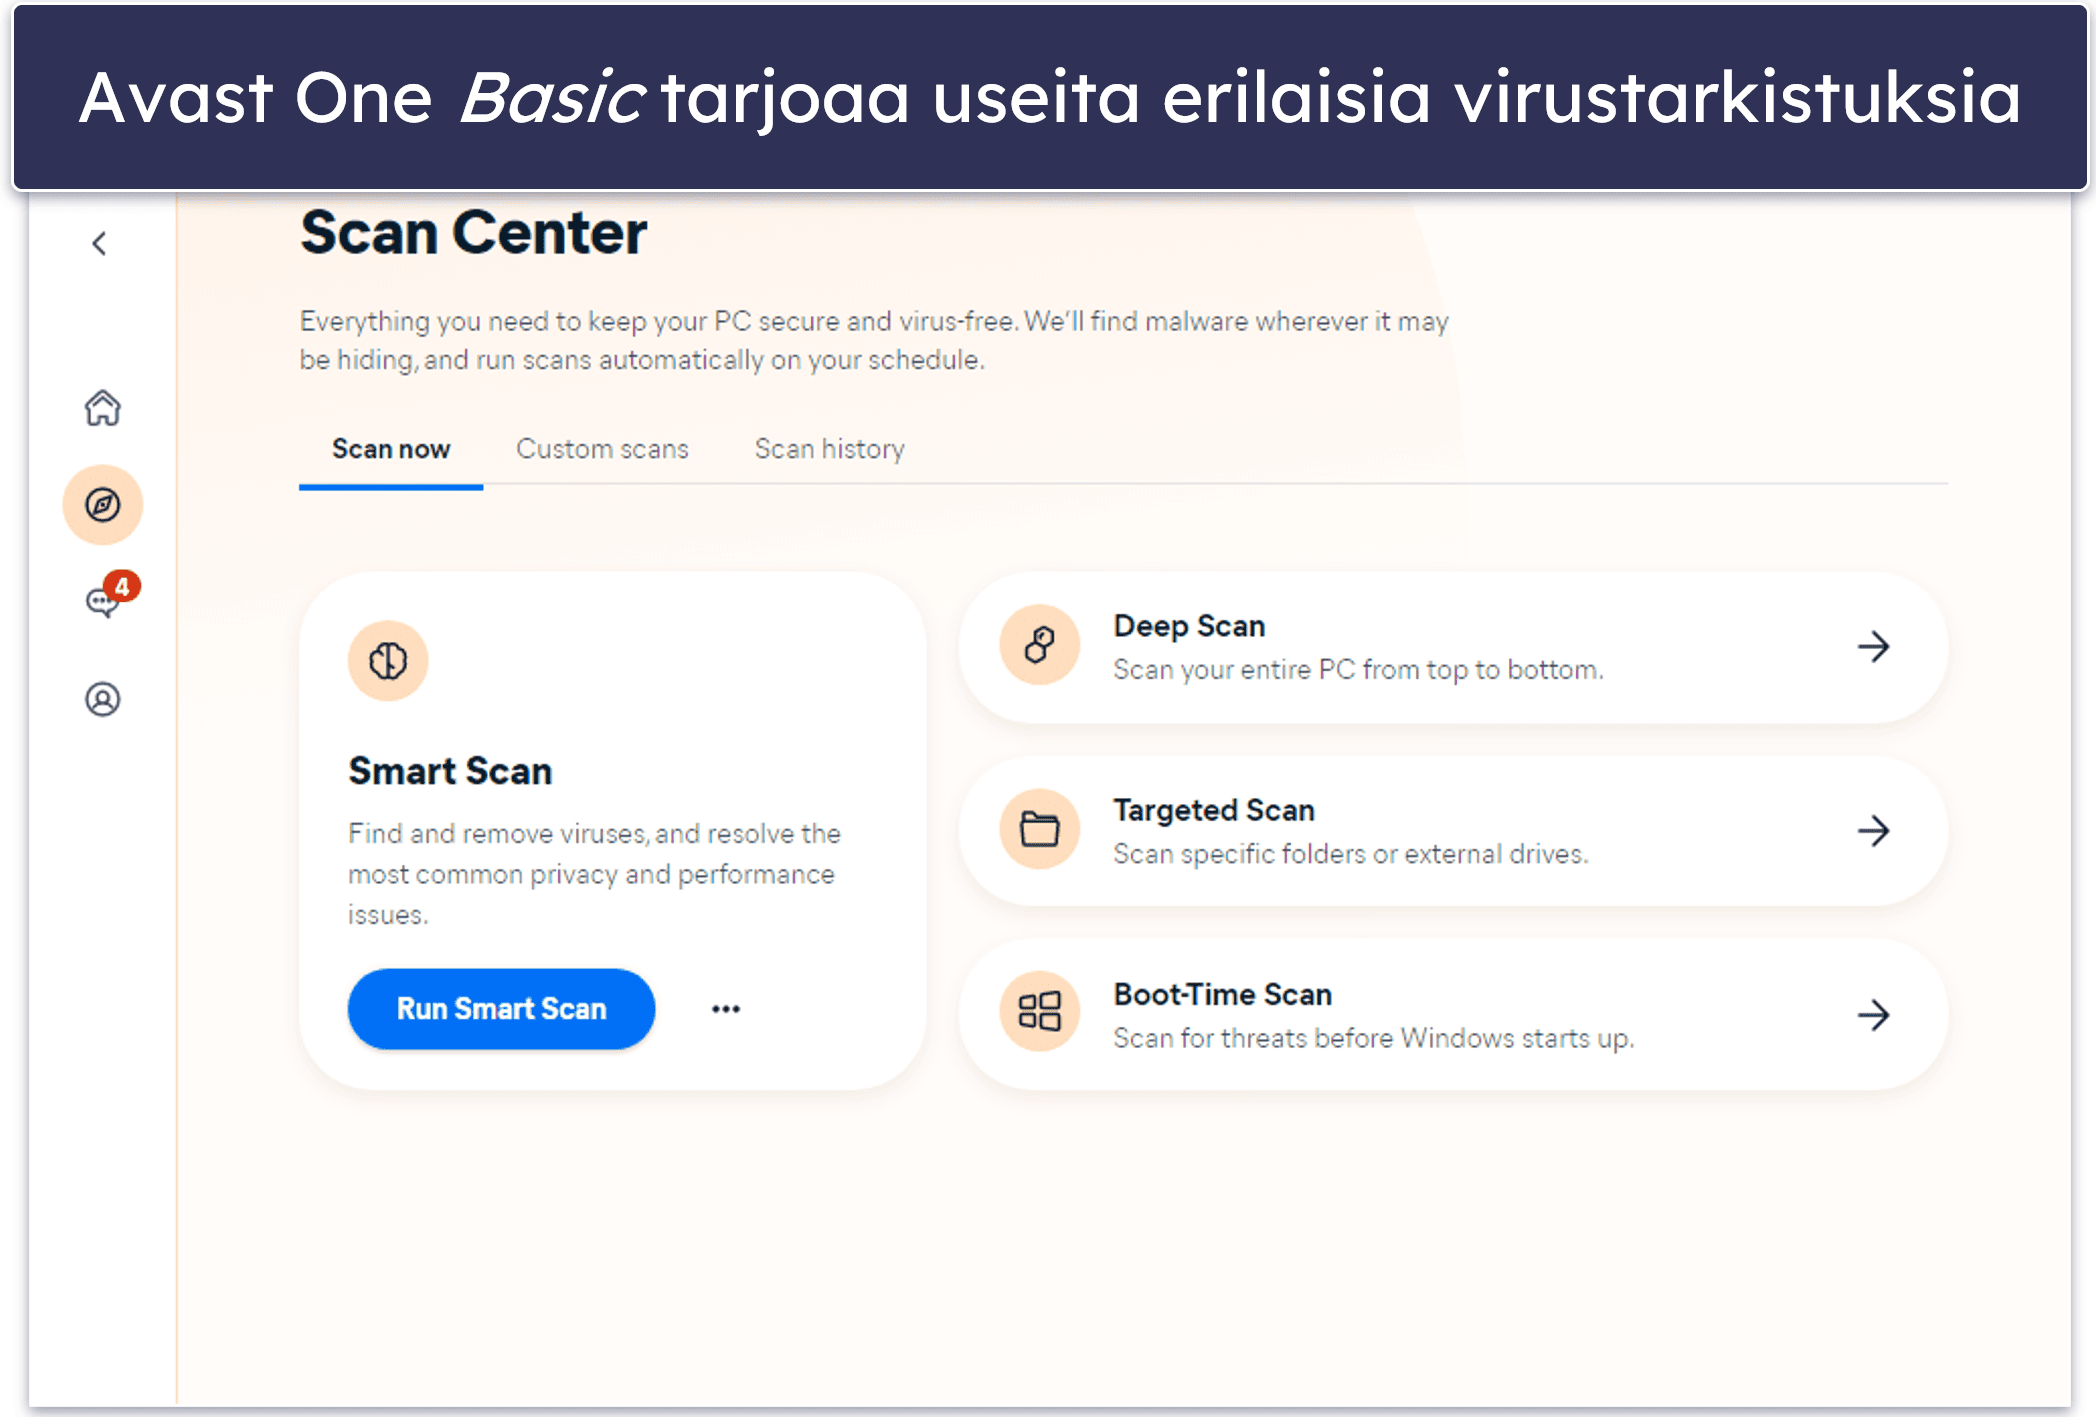Open the Boot-Time Scan arrow
Image resolution: width=2096 pixels, height=1417 pixels.
(x=1873, y=1015)
